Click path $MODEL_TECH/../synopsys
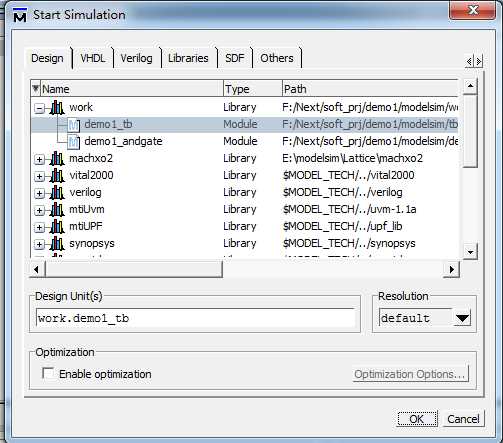 pyautogui.click(x=349, y=244)
